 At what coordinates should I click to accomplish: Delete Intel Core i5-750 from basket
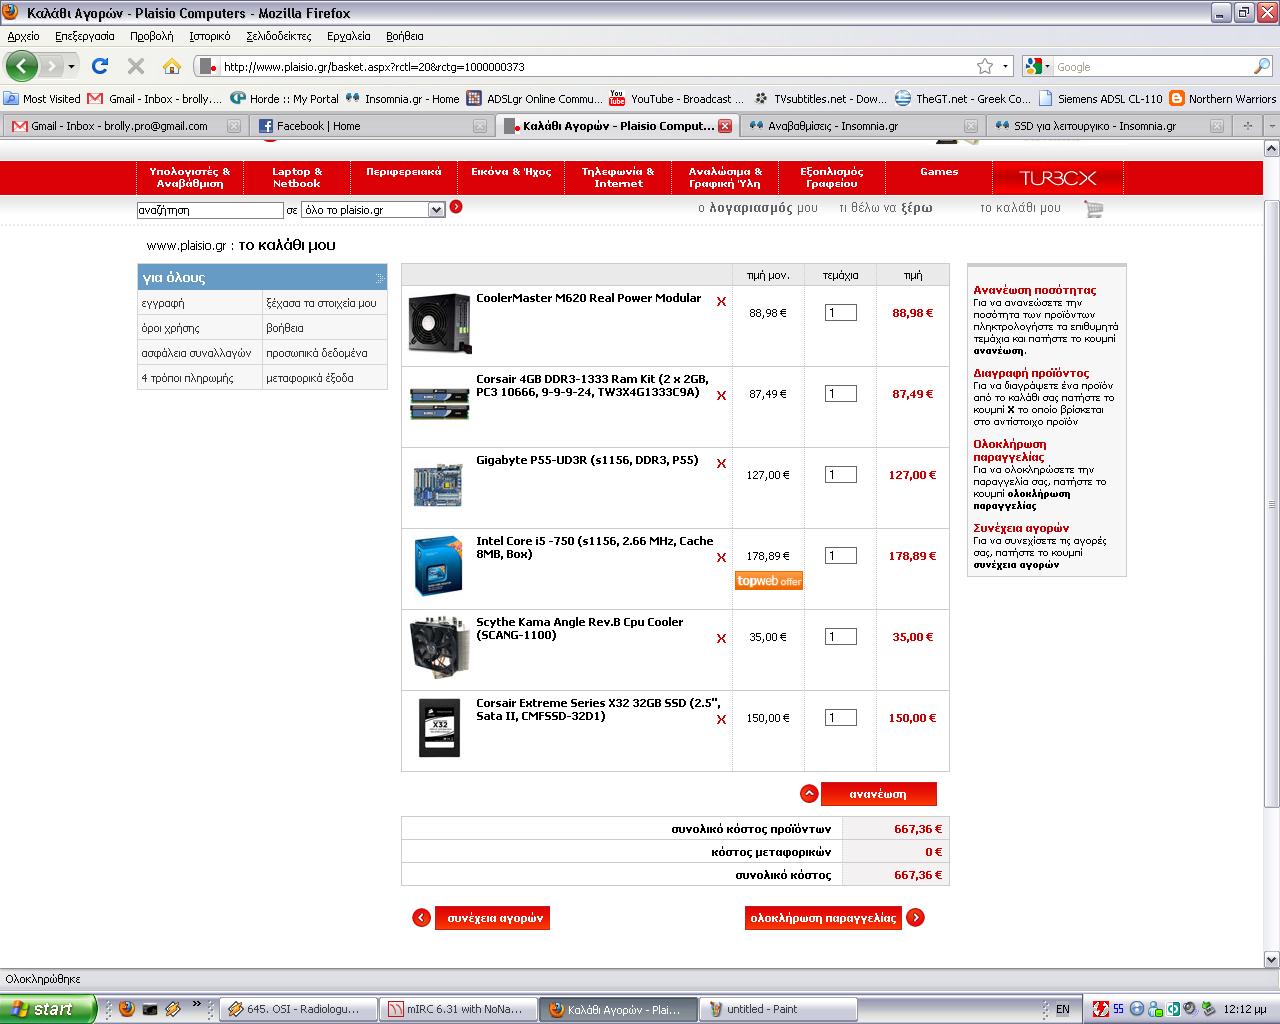click(x=721, y=557)
